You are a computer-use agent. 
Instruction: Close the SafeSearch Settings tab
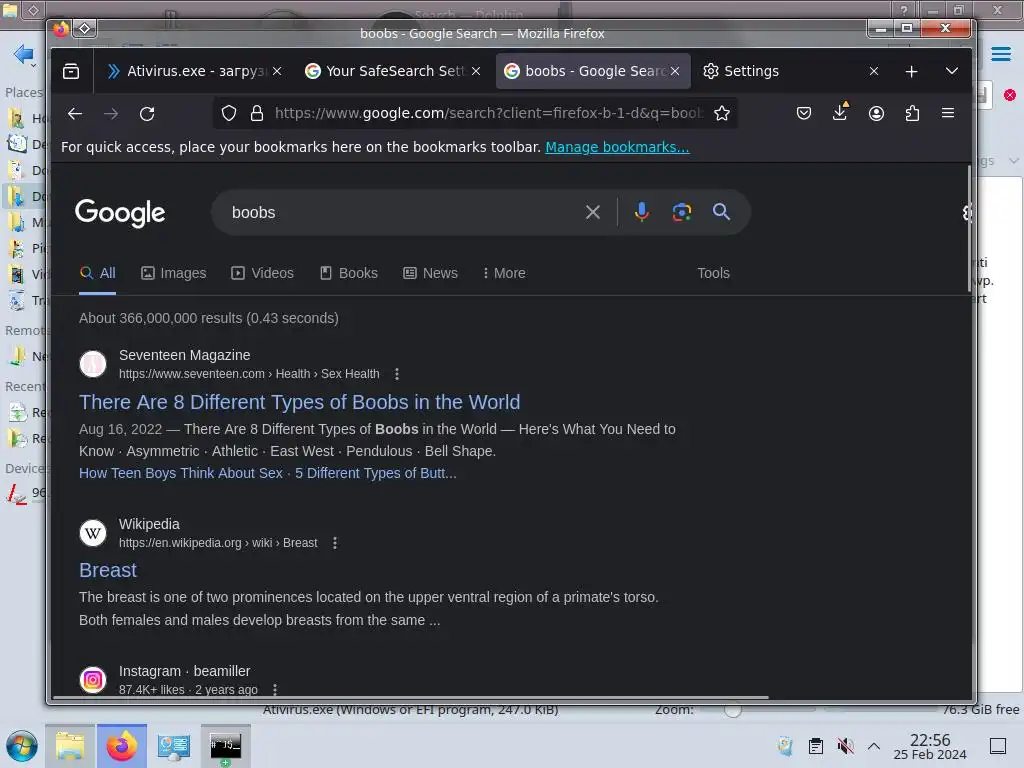point(476,71)
